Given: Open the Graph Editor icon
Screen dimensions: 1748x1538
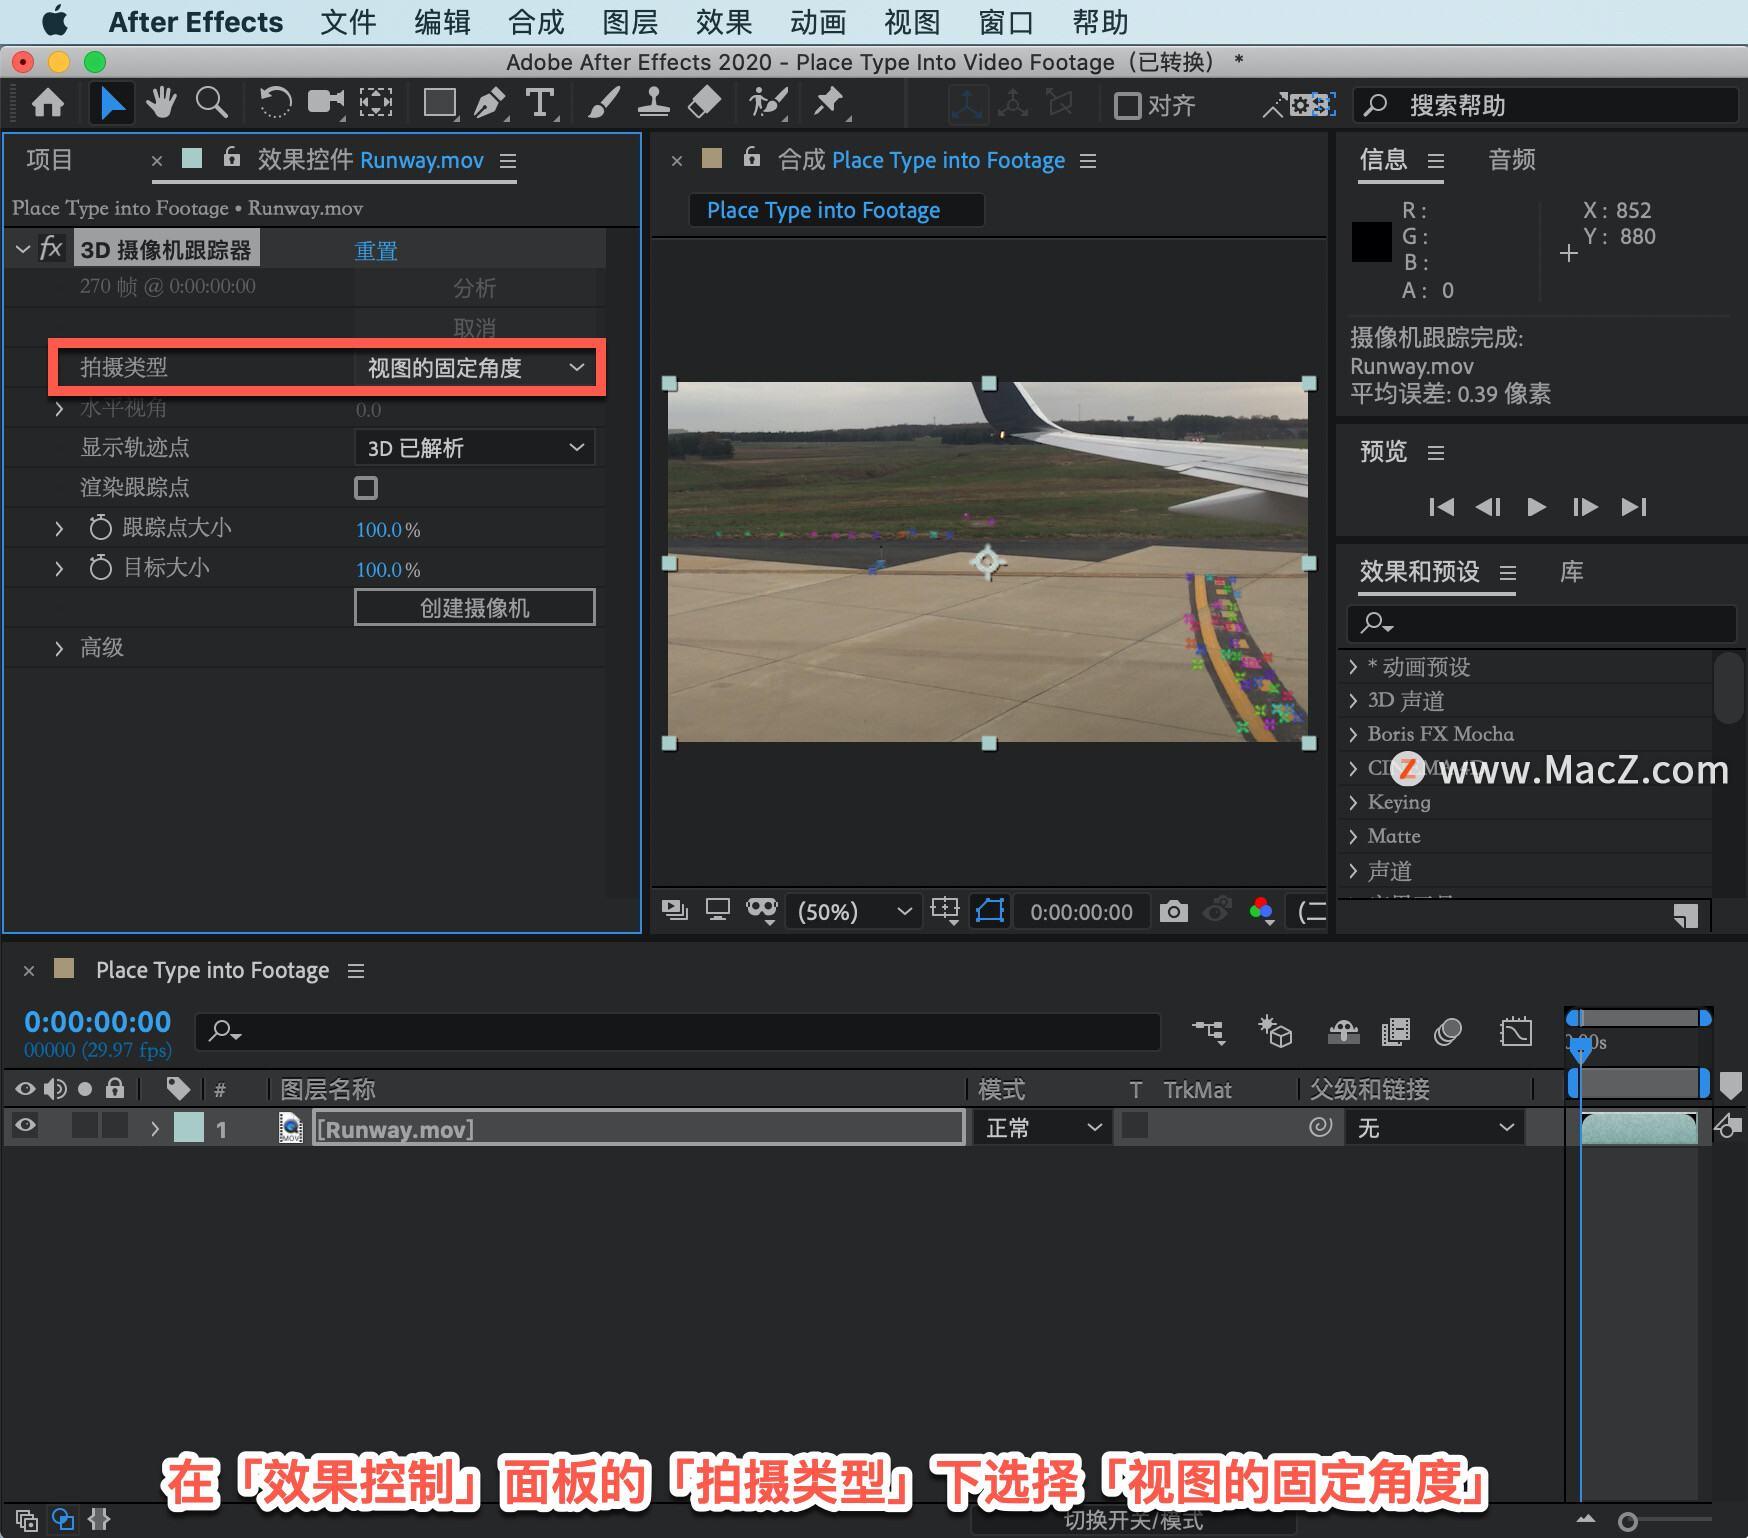Looking at the screenshot, I should [x=1516, y=1031].
